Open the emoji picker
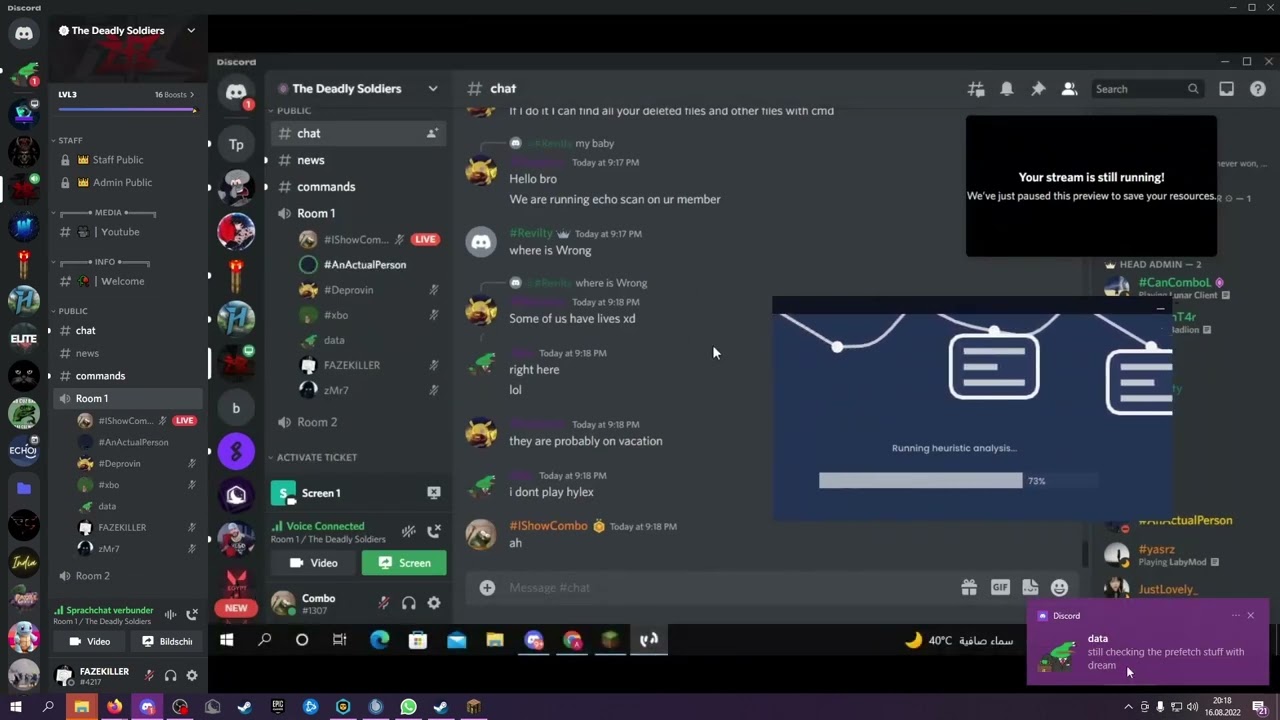The height and width of the screenshot is (720, 1280). coord(1060,588)
